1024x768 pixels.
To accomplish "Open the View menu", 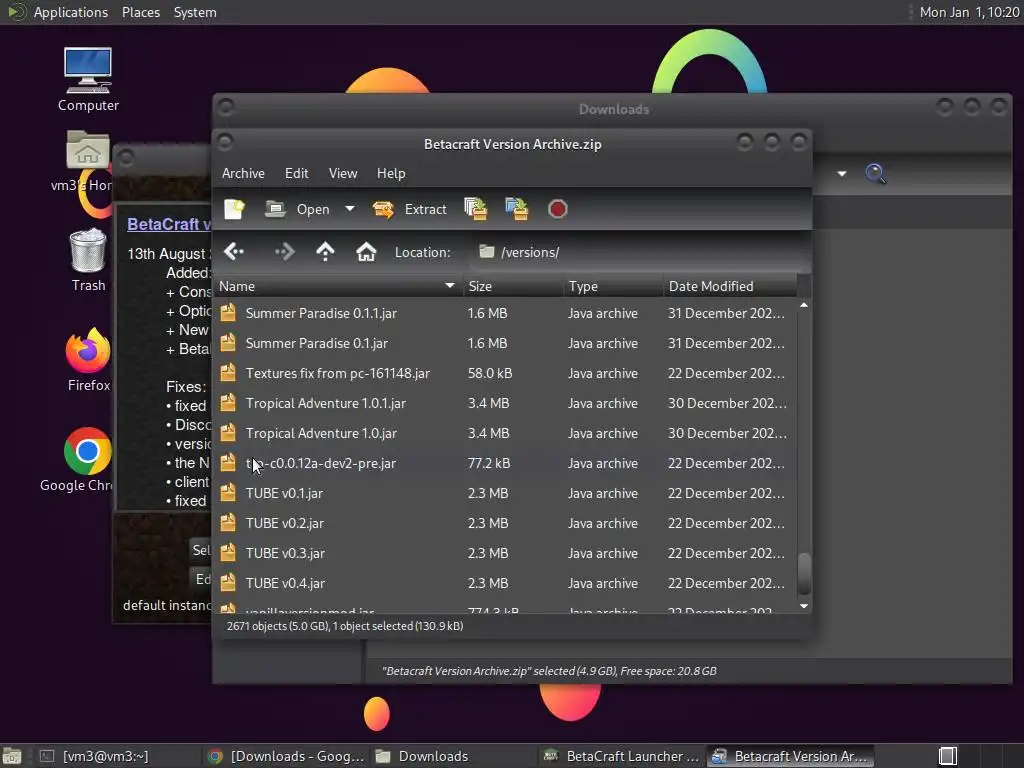I will (343, 173).
